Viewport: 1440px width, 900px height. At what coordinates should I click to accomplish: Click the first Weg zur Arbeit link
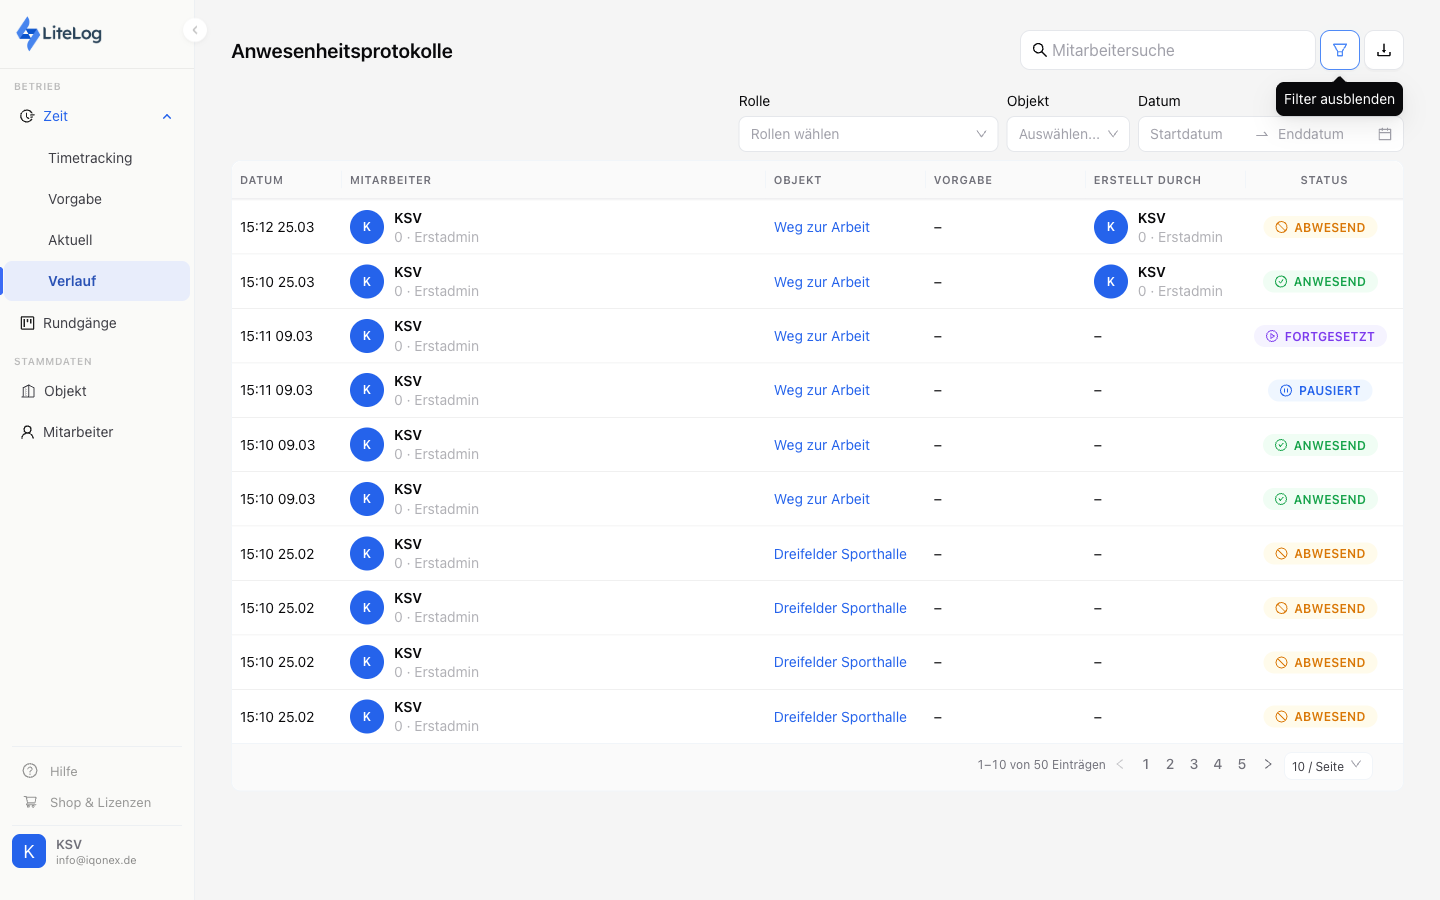pyautogui.click(x=821, y=227)
